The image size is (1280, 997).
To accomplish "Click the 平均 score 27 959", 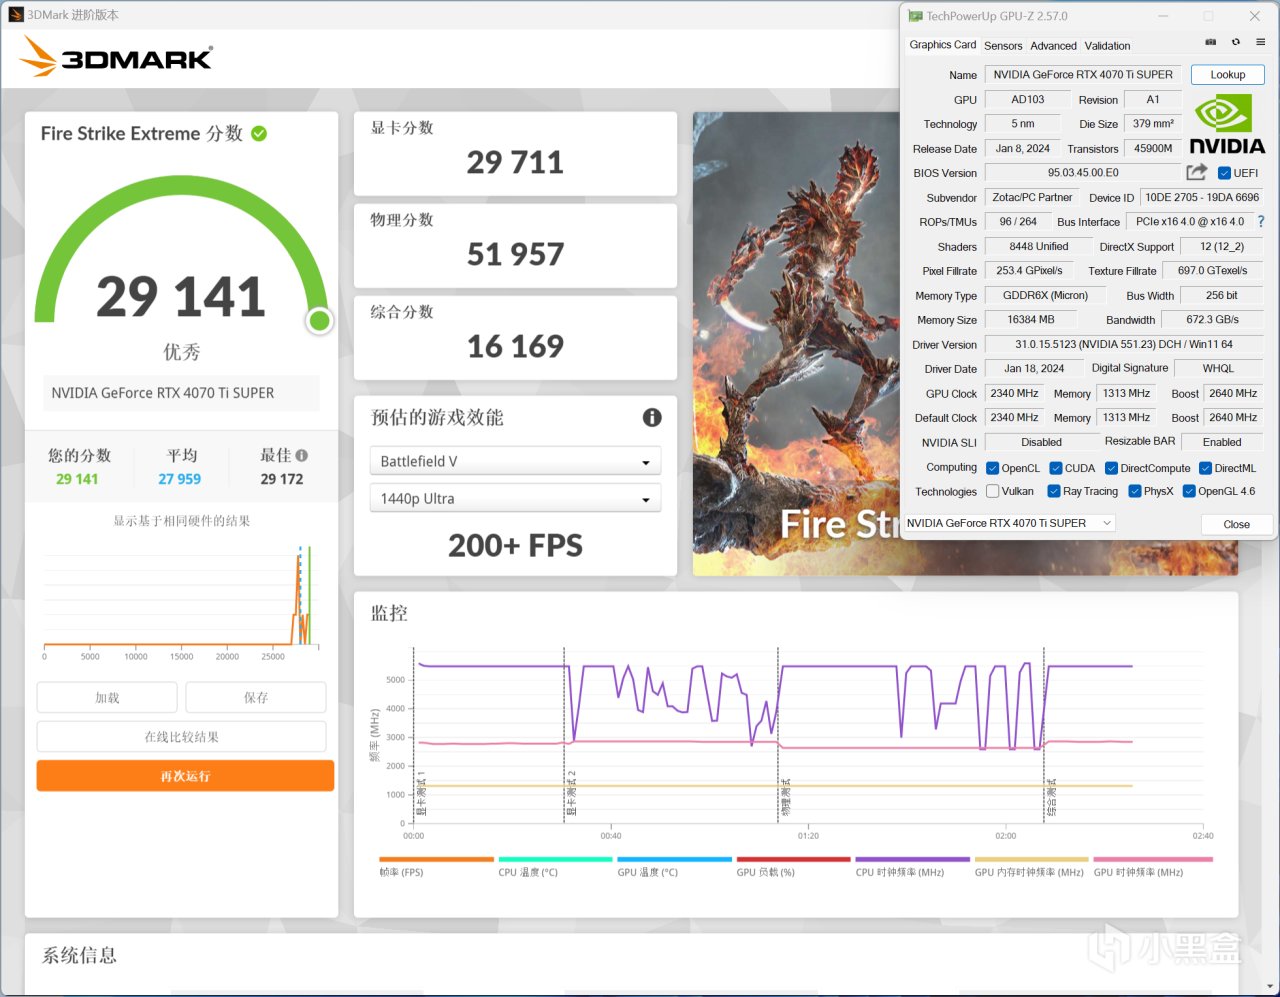I will click(180, 479).
